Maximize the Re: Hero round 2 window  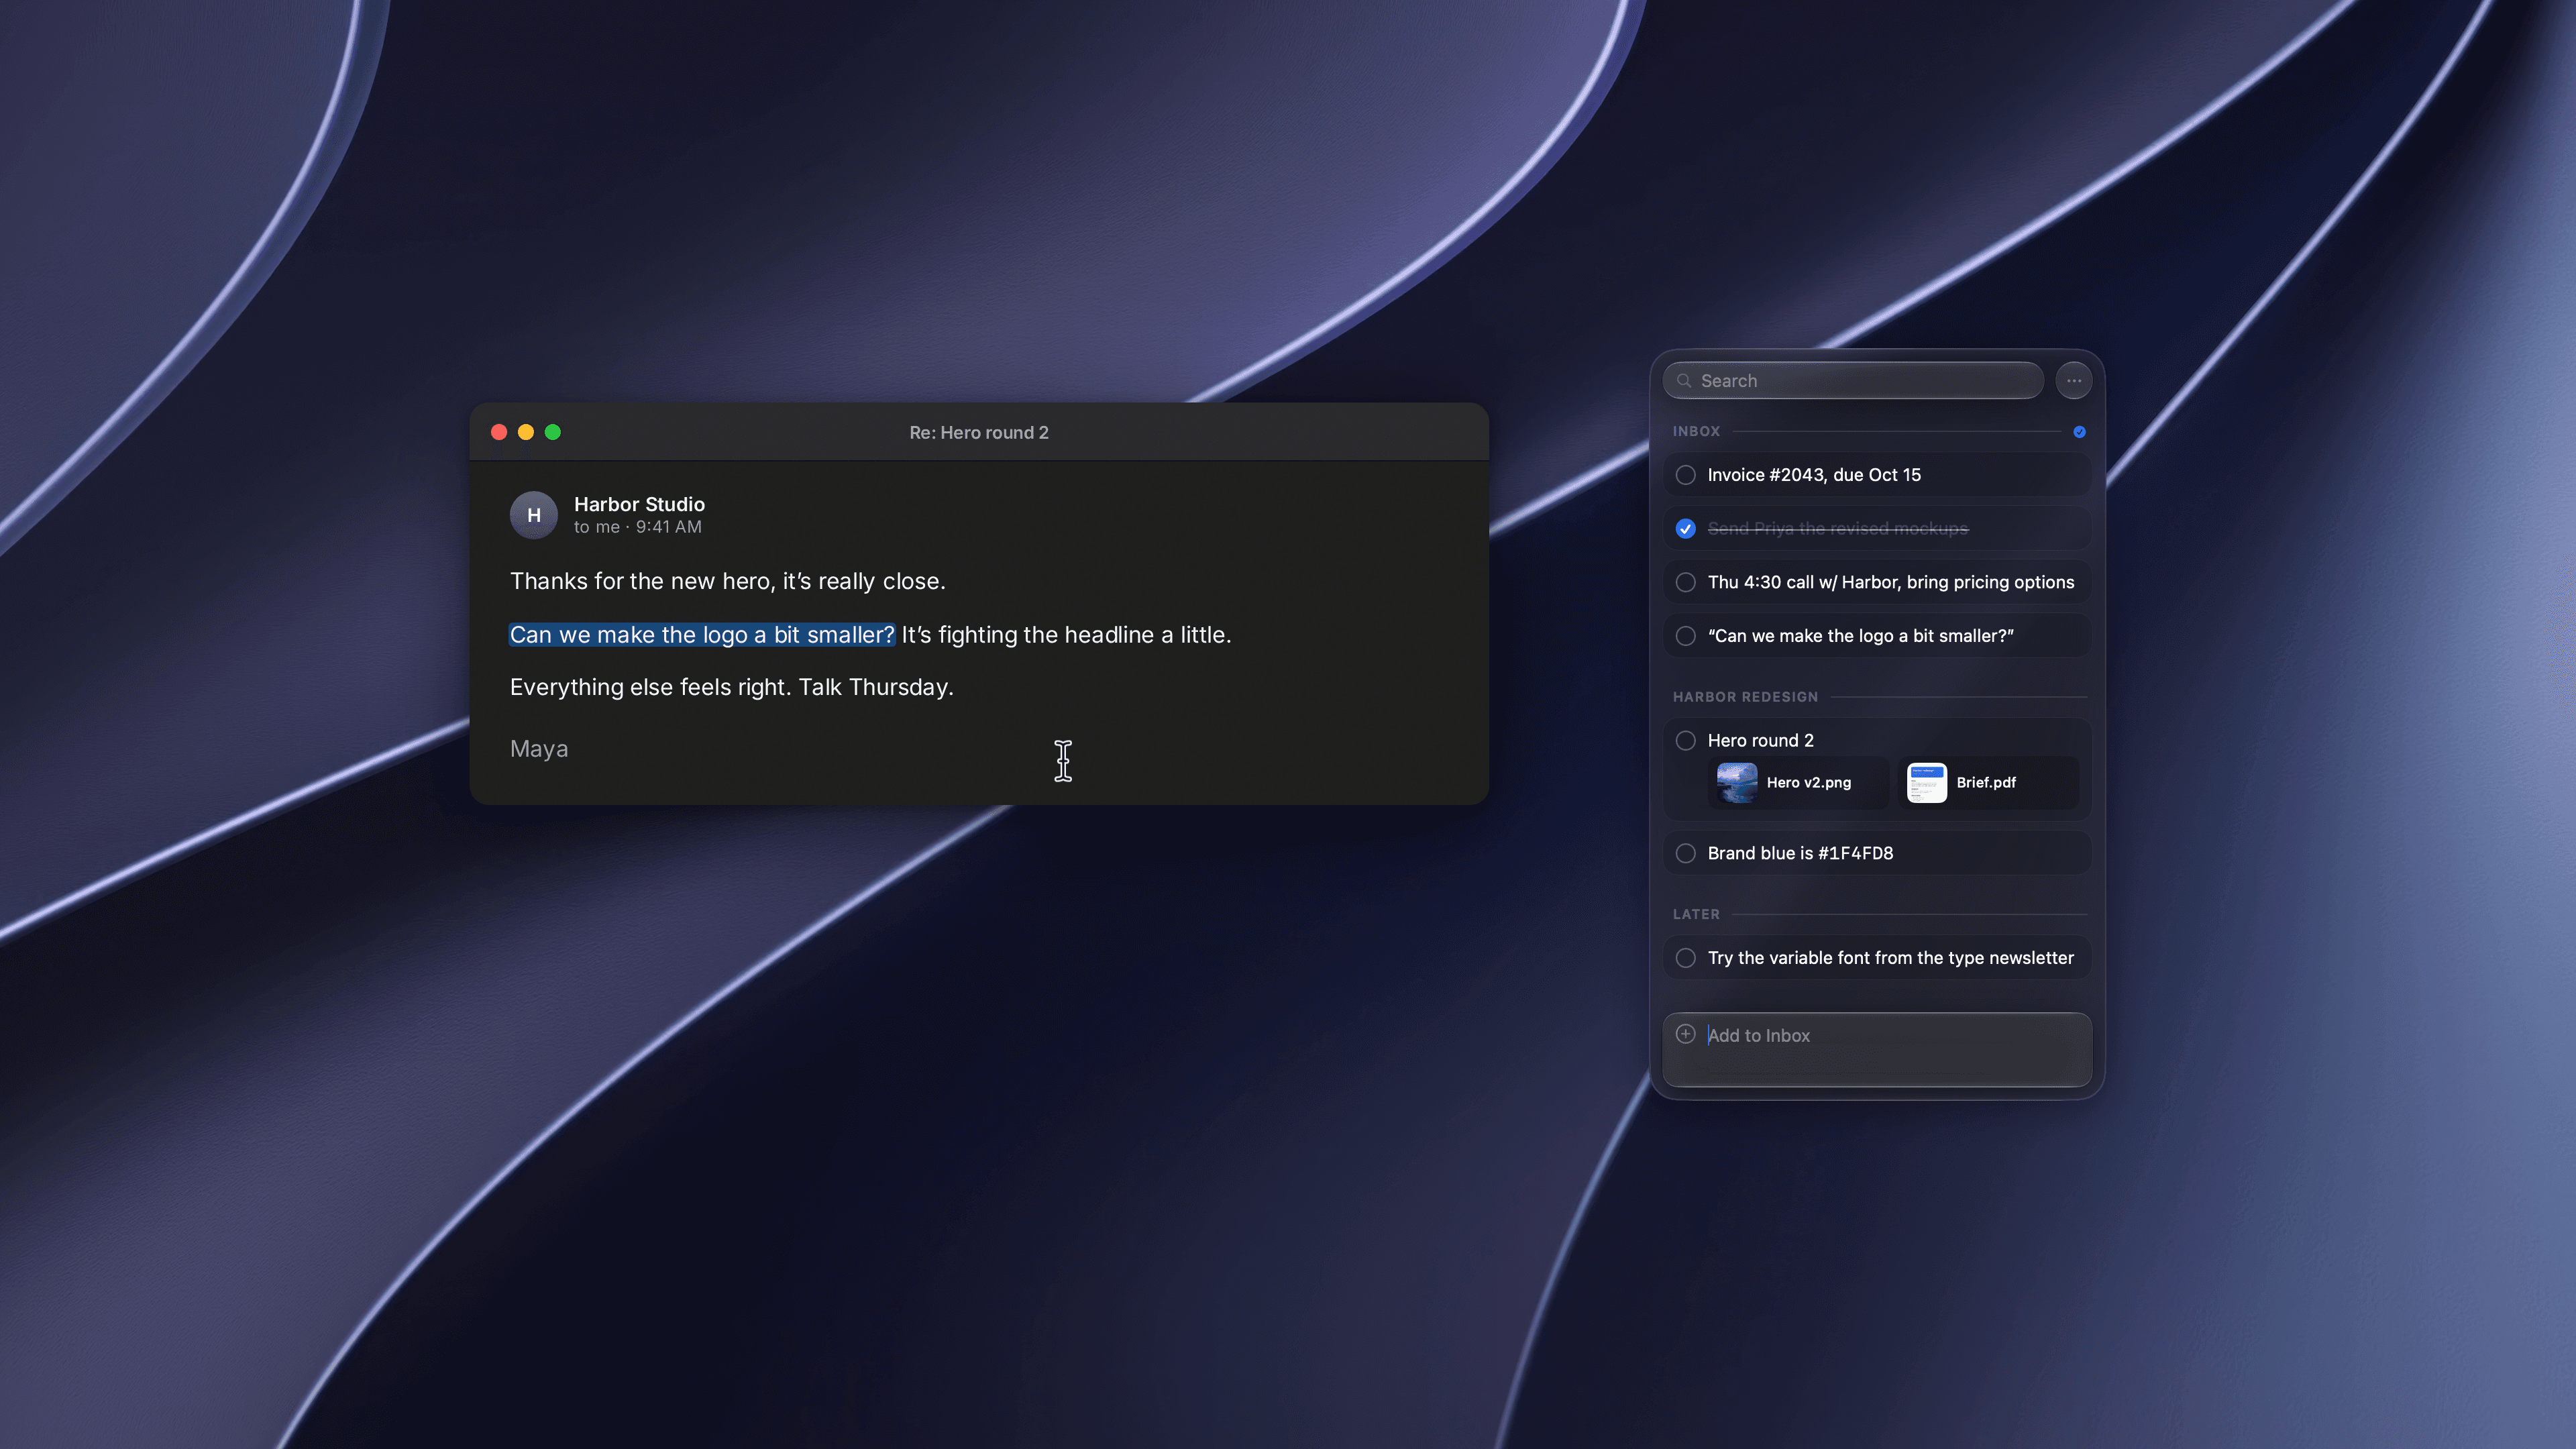(553, 432)
